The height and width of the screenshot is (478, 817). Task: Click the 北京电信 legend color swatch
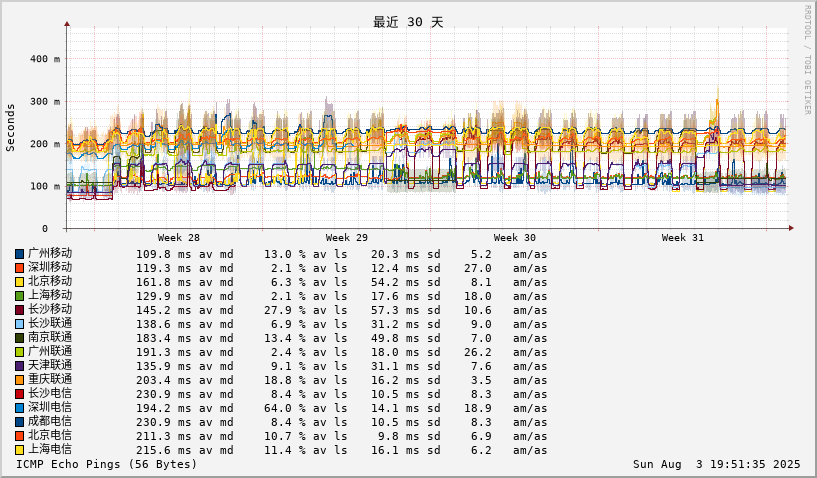pyautogui.click(x=19, y=436)
